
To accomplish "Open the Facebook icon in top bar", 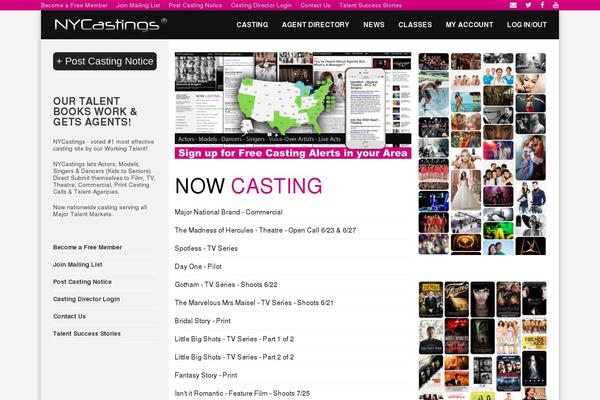I will click(542, 5).
